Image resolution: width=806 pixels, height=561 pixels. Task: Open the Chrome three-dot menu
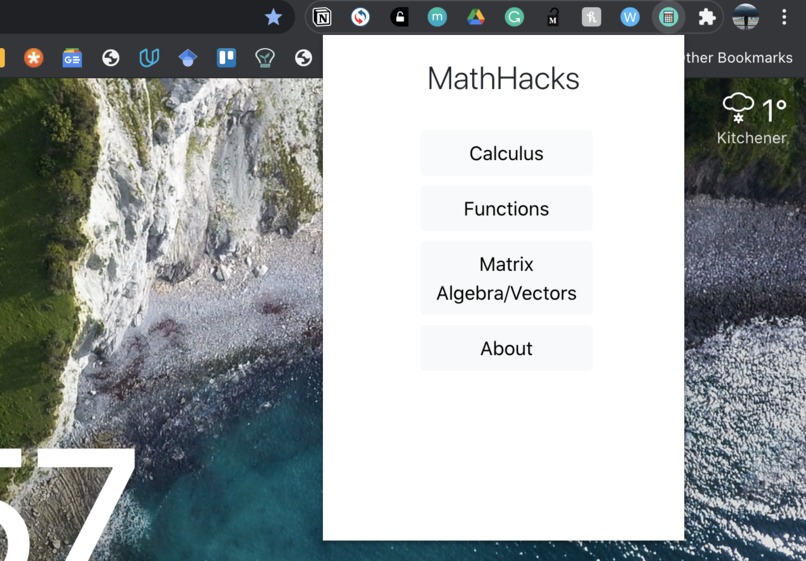784,17
